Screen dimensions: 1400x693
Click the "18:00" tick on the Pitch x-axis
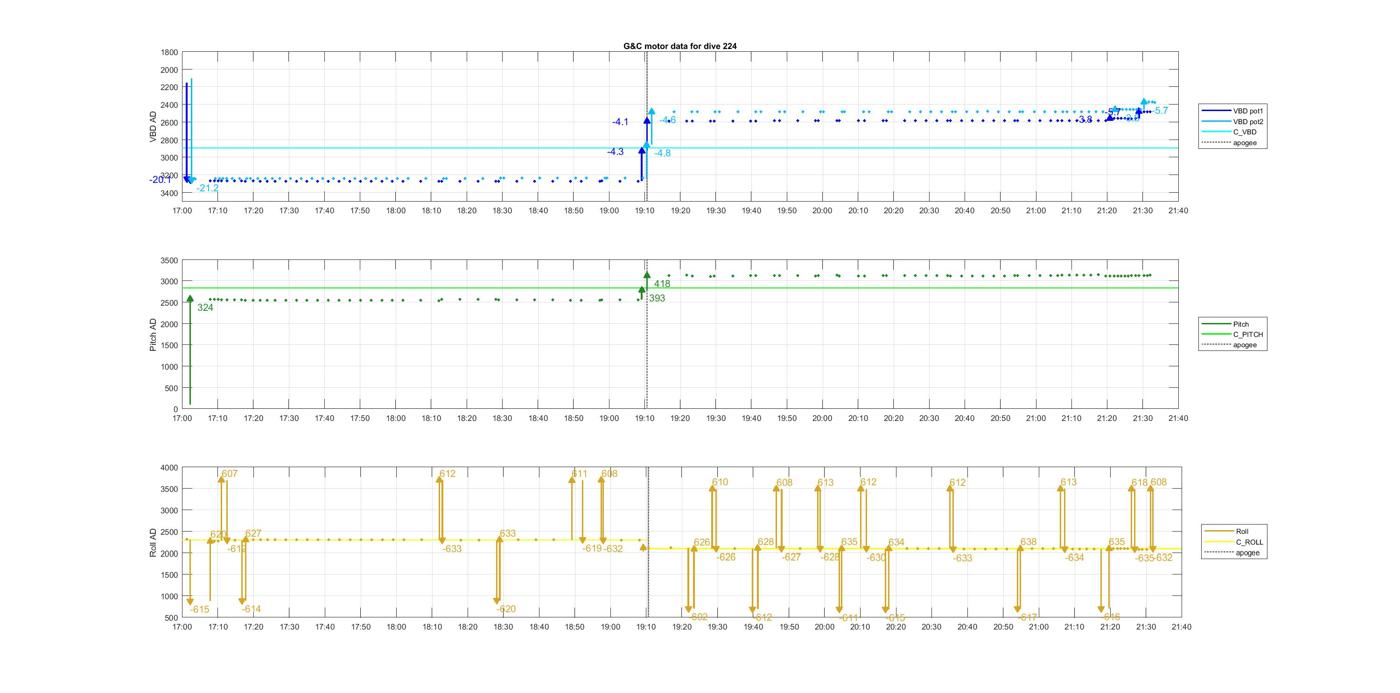pyautogui.click(x=396, y=419)
